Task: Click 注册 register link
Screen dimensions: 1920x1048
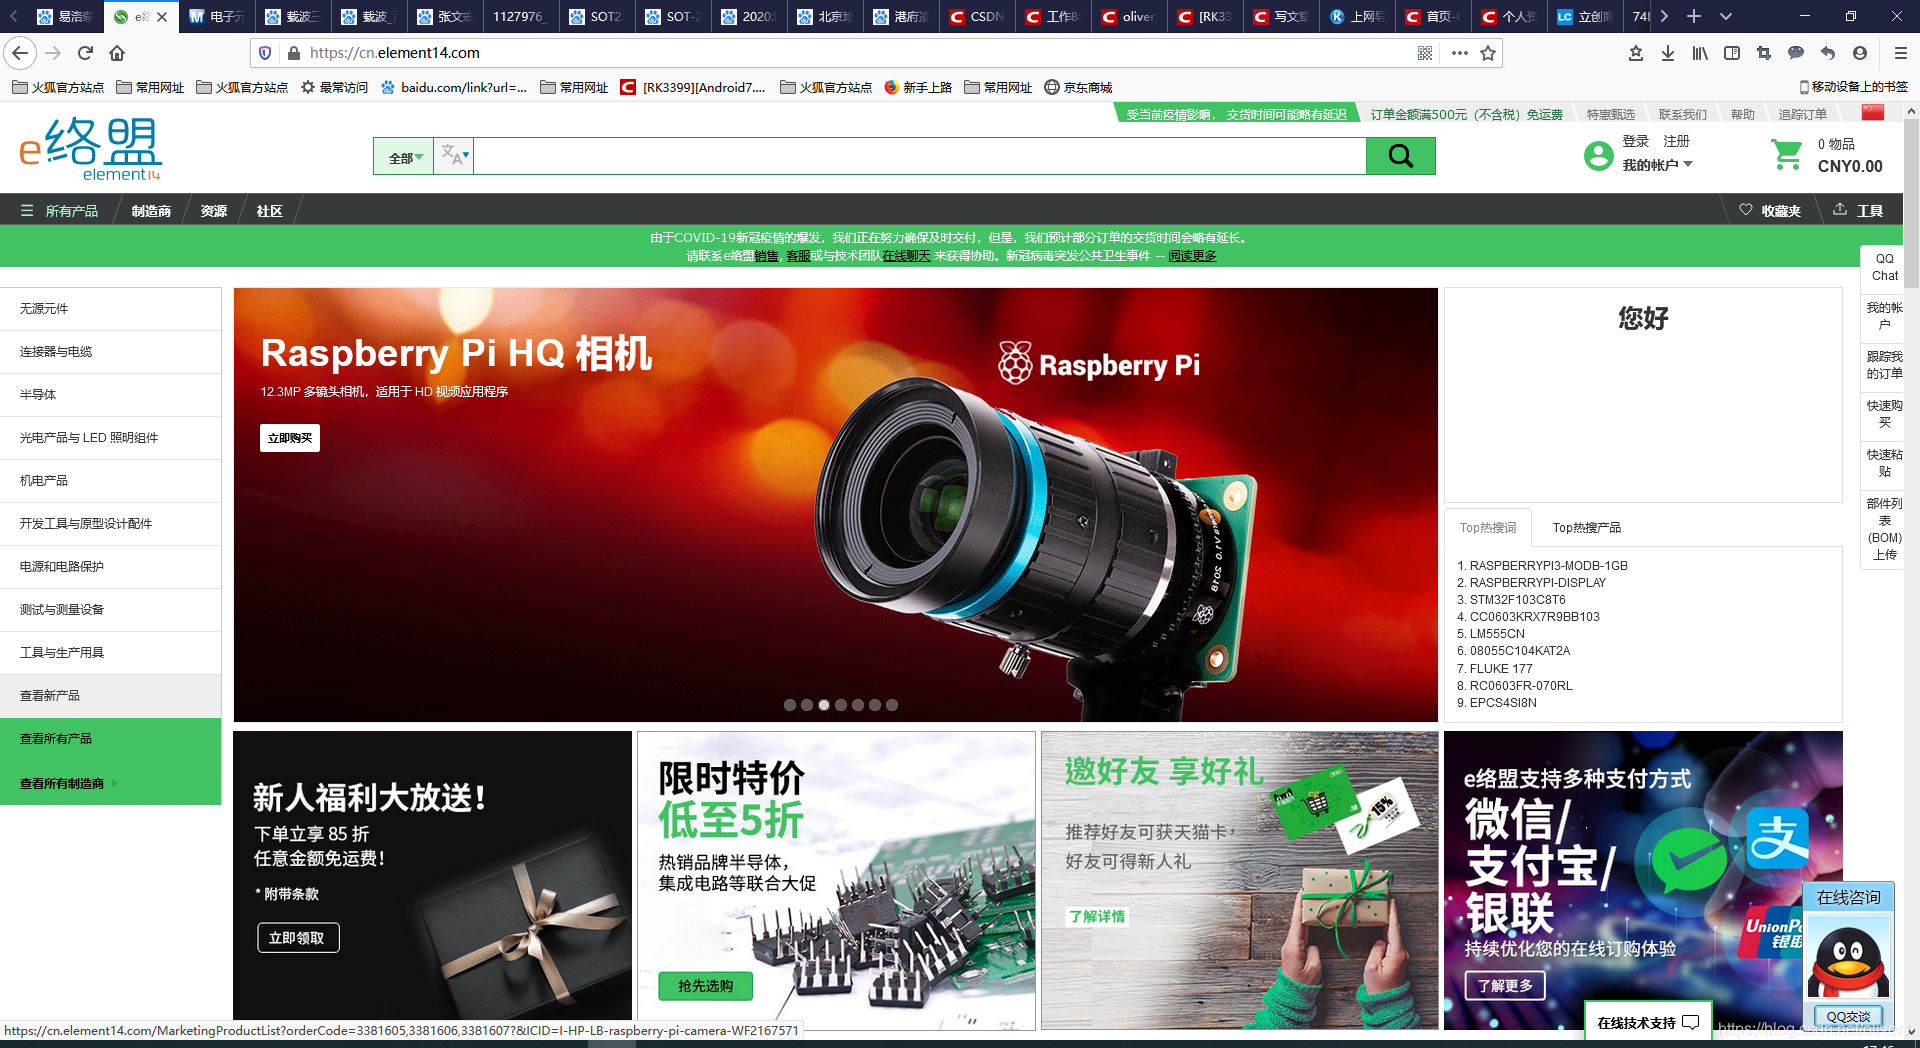Action: [x=1676, y=142]
